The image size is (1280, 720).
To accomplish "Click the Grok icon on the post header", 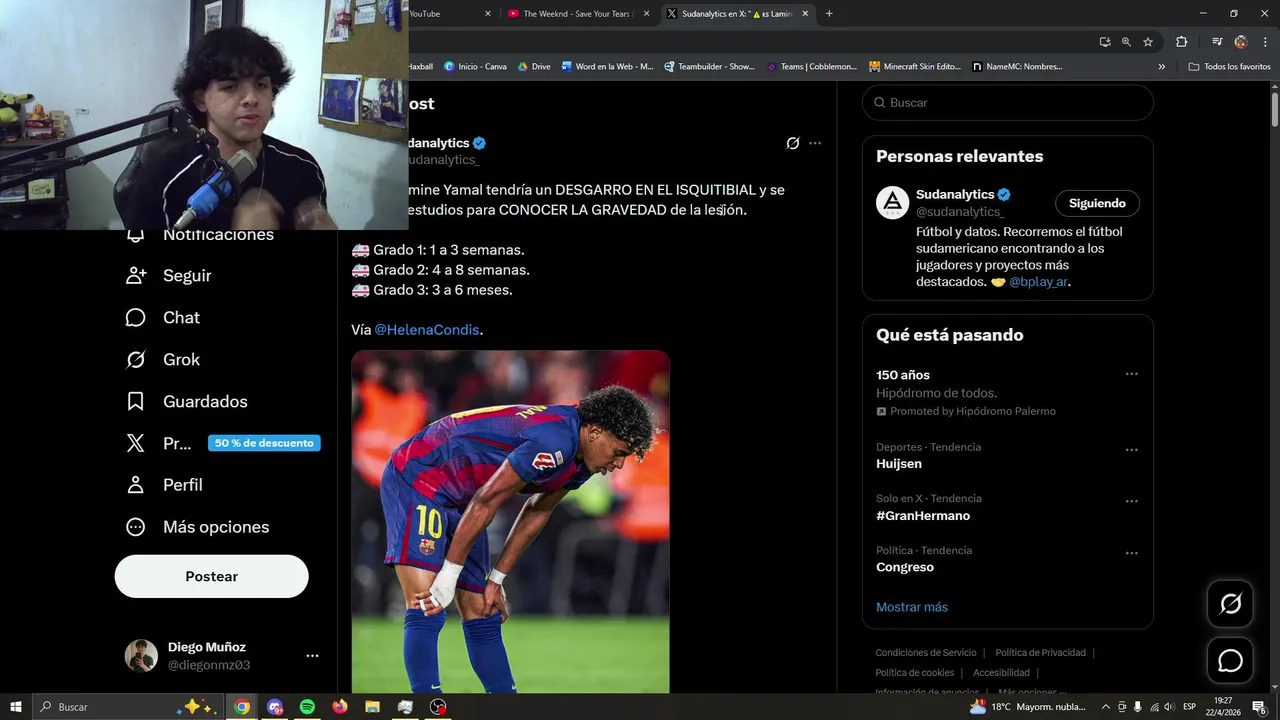I will click(x=793, y=143).
